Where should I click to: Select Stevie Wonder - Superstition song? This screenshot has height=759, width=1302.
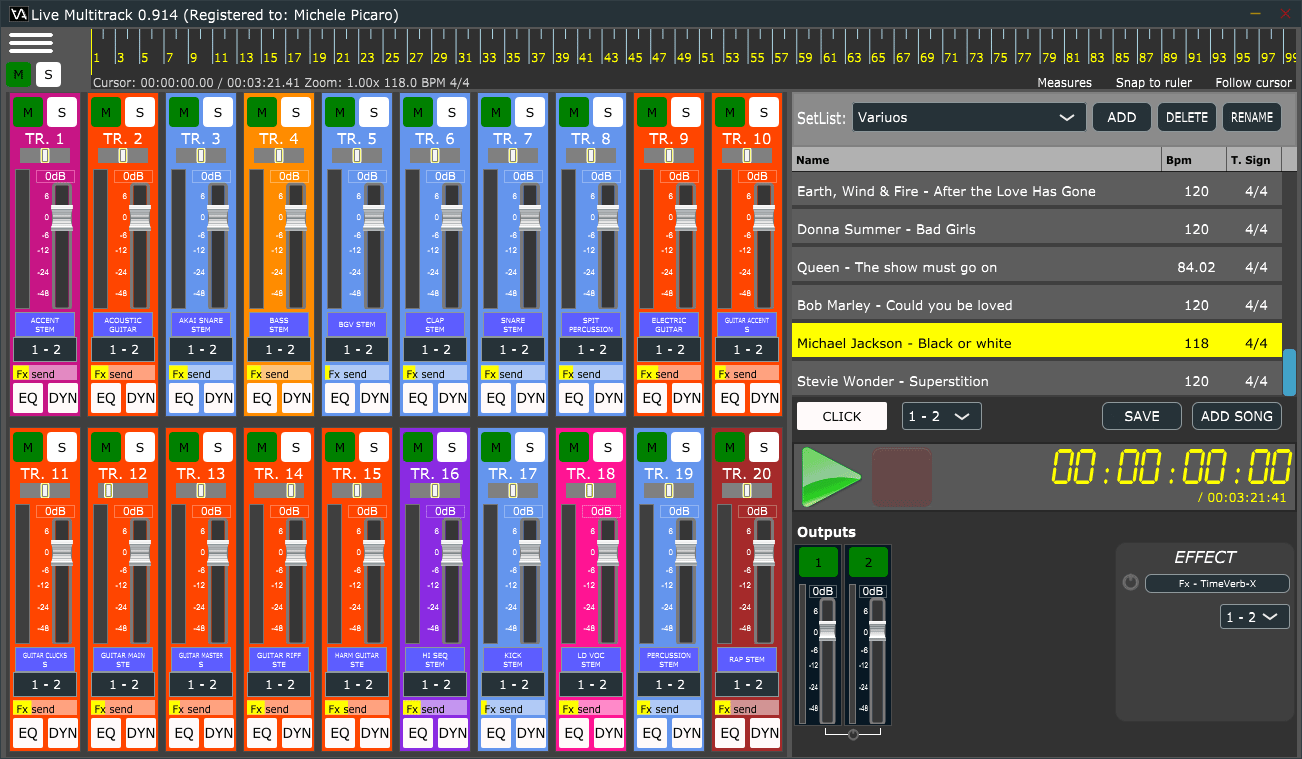pyautogui.click(x=1037, y=380)
